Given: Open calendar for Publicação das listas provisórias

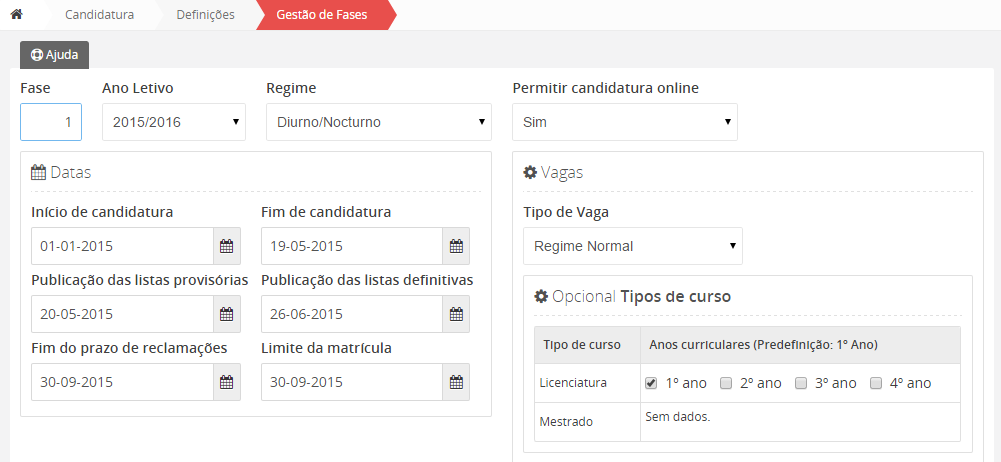Looking at the screenshot, I should click(226, 314).
